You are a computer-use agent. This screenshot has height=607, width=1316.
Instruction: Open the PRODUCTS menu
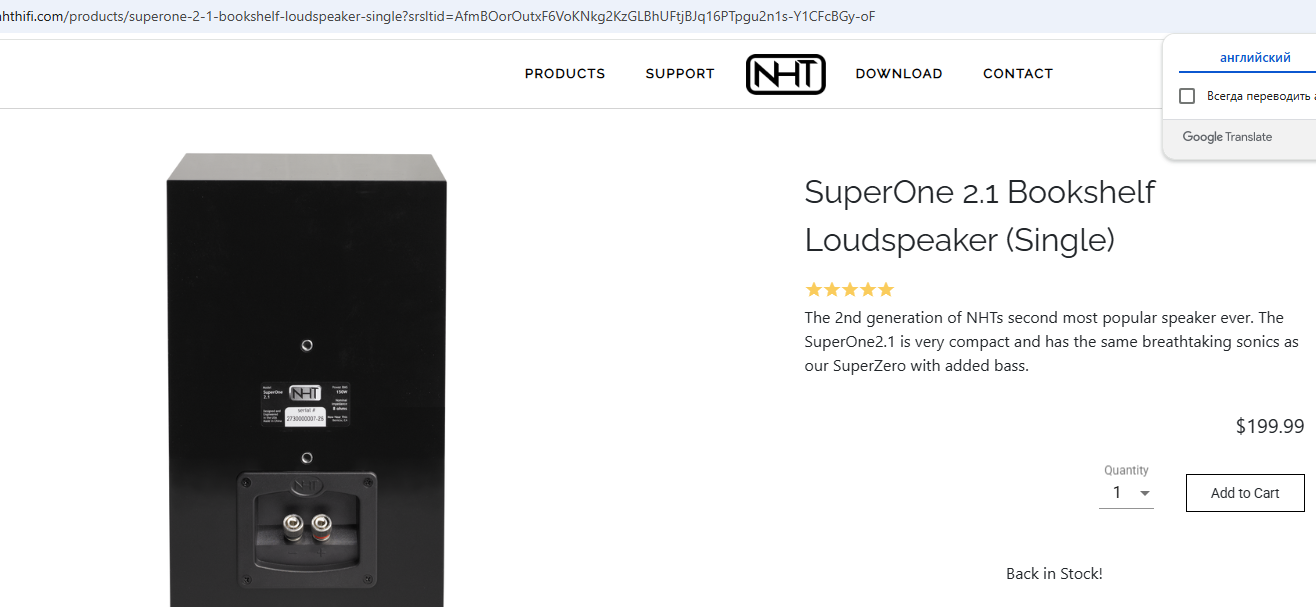pos(565,74)
